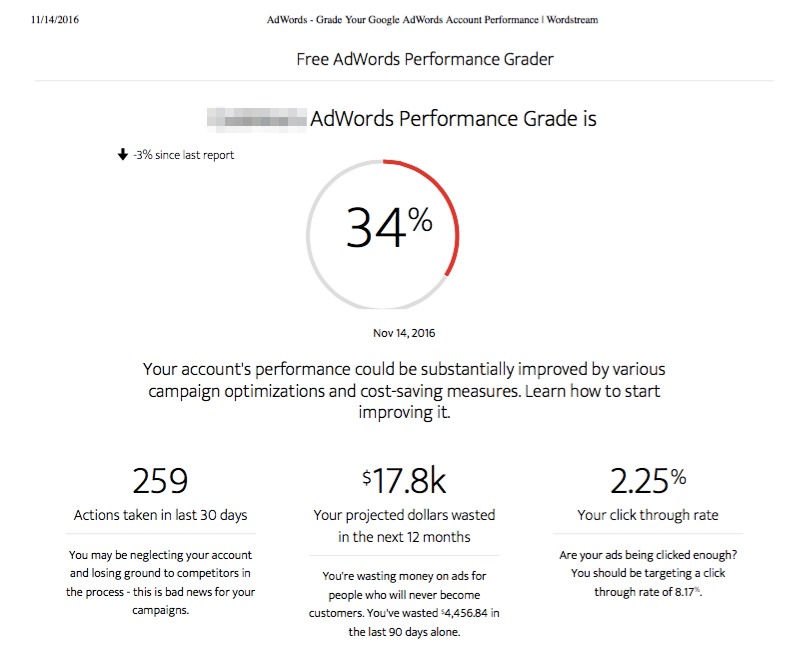Click the 34% score number
This screenshot has height=667, width=811.
click(389, 228)
